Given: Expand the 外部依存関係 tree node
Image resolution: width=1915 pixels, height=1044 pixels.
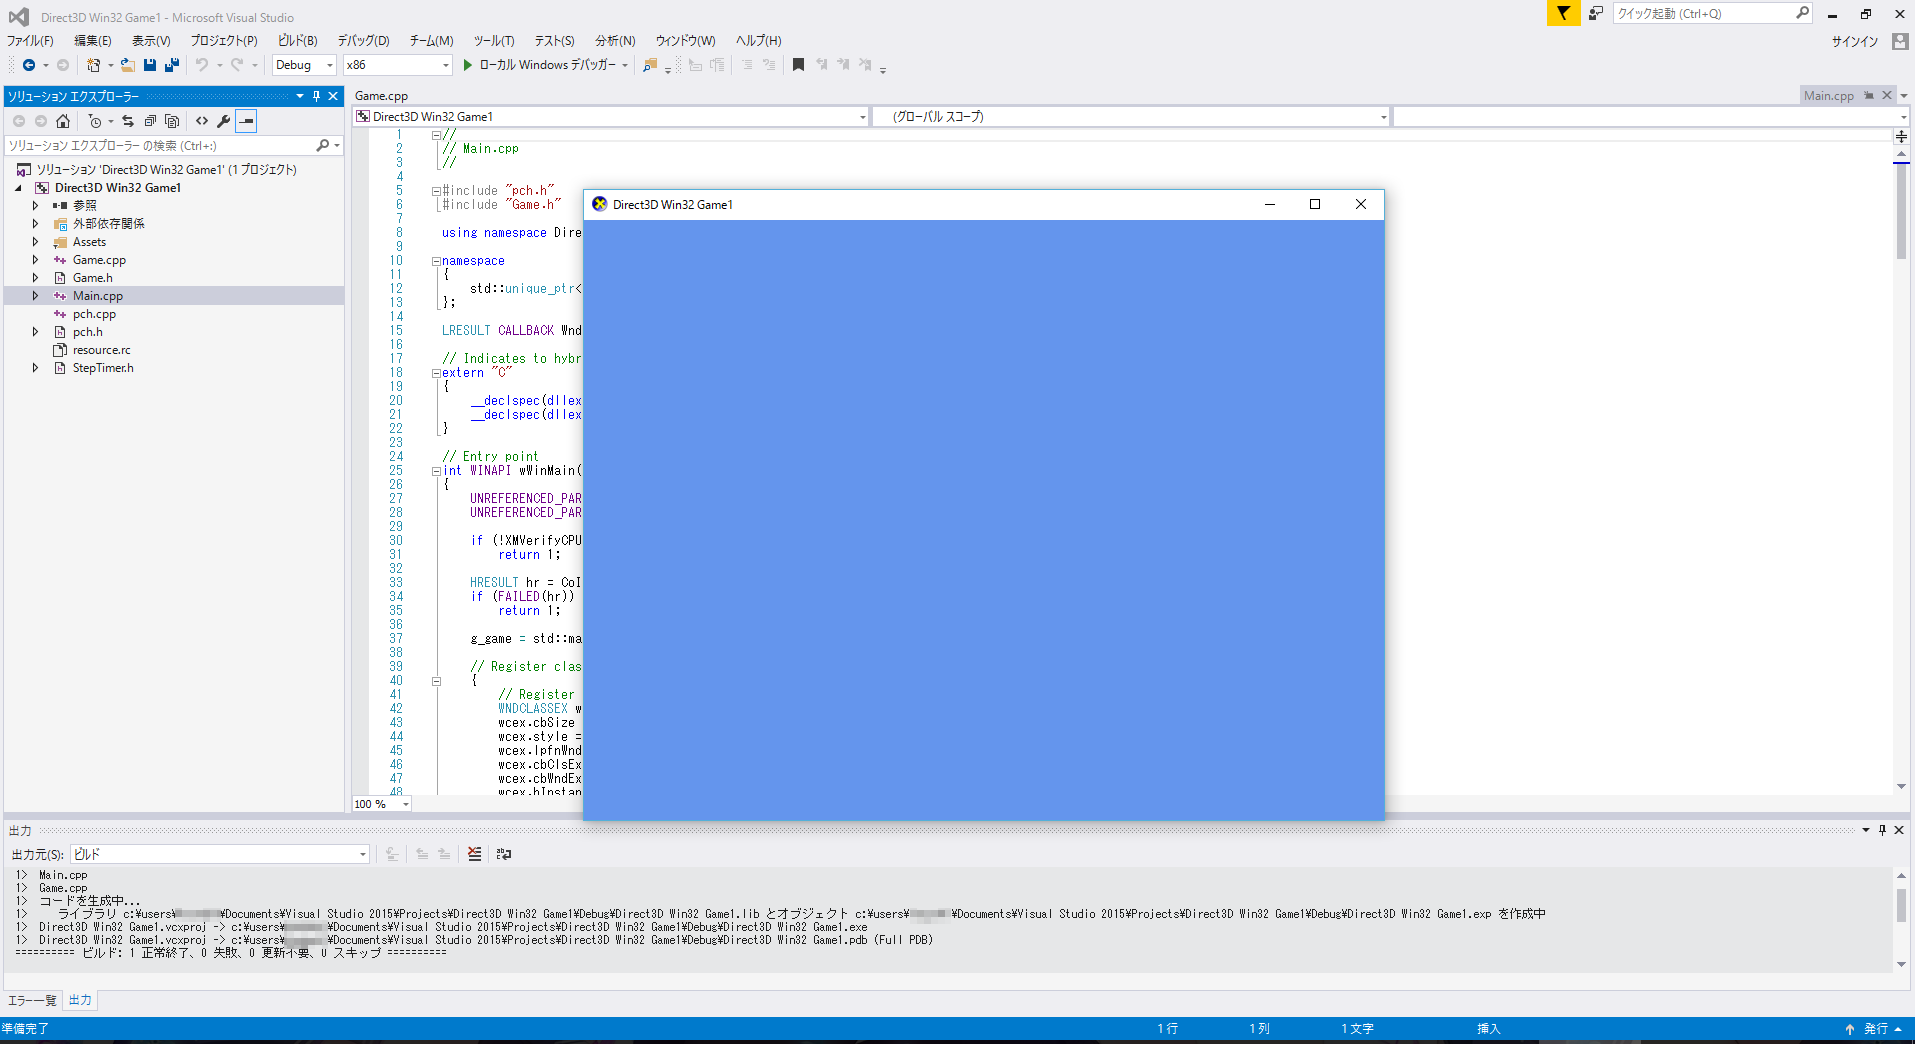Looking at the screenshot, I should (35, 224).
